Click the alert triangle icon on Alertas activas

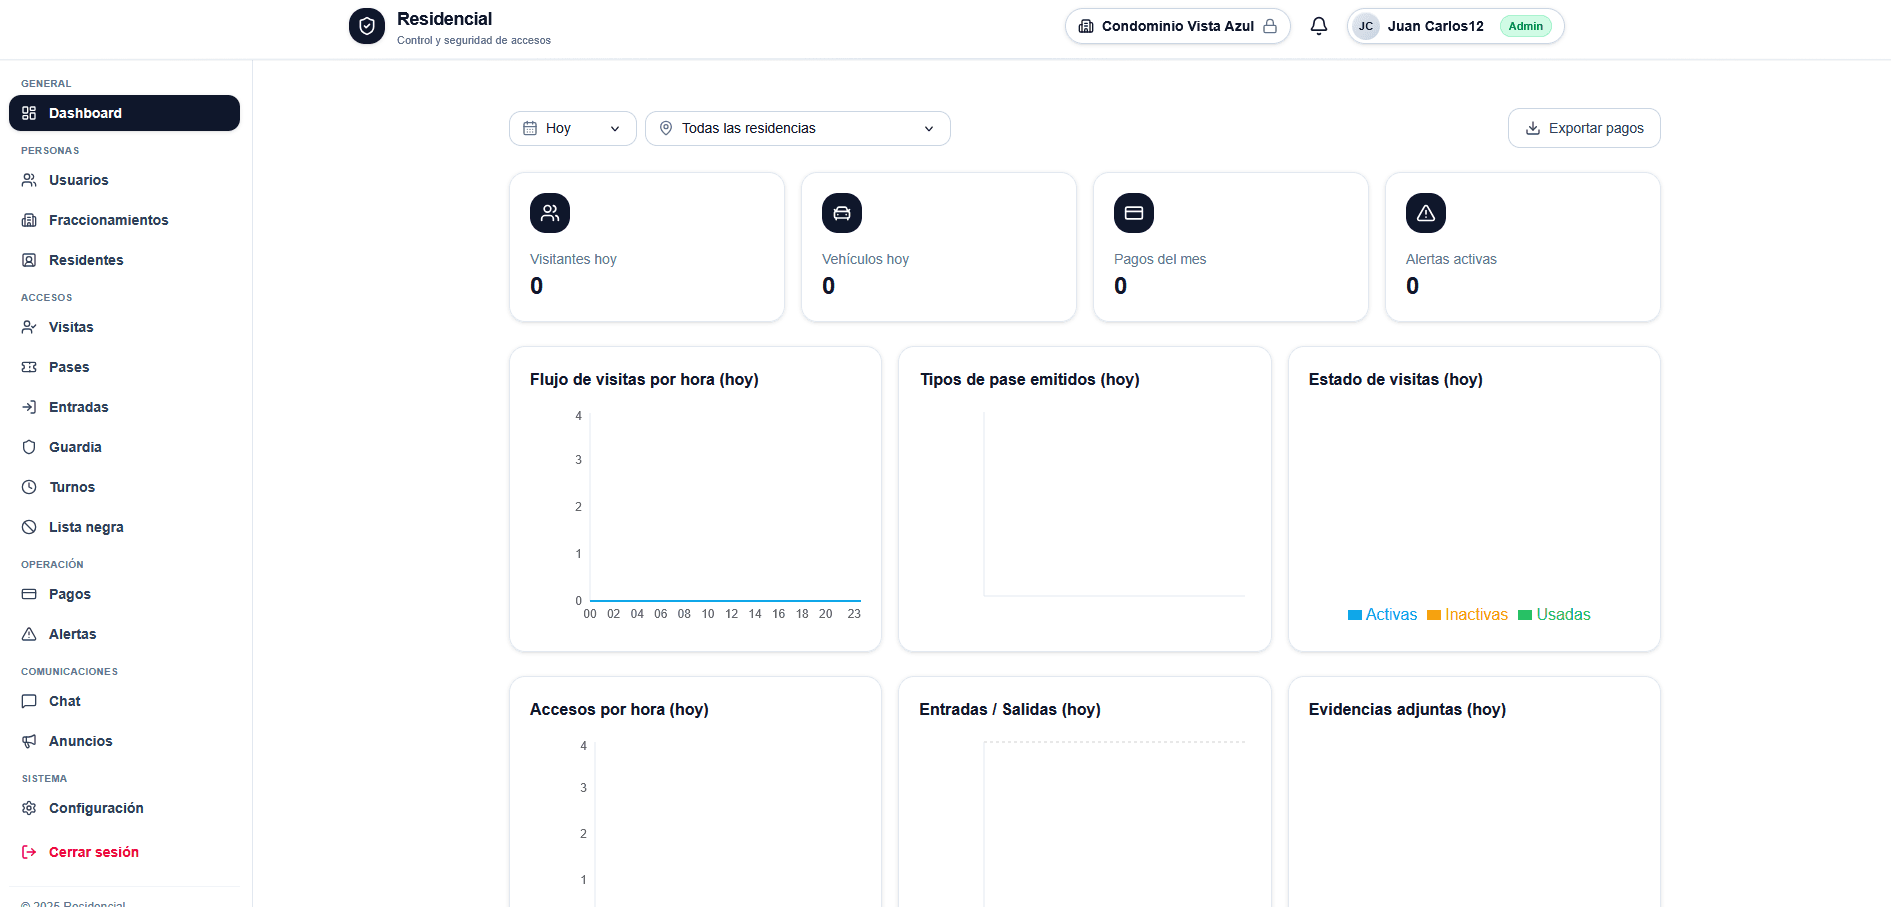point(1425,213)
